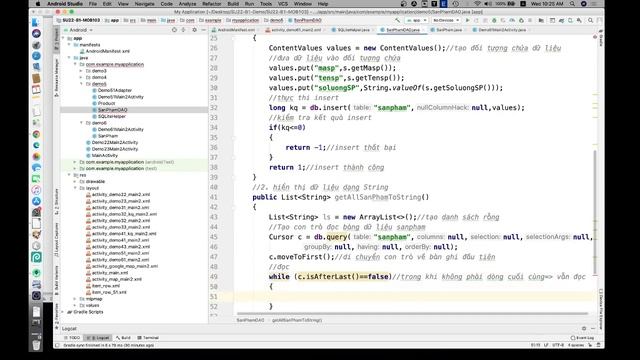Select MainActivity in the project tree
Screen dimensions: 640x360
pos(104,156)
